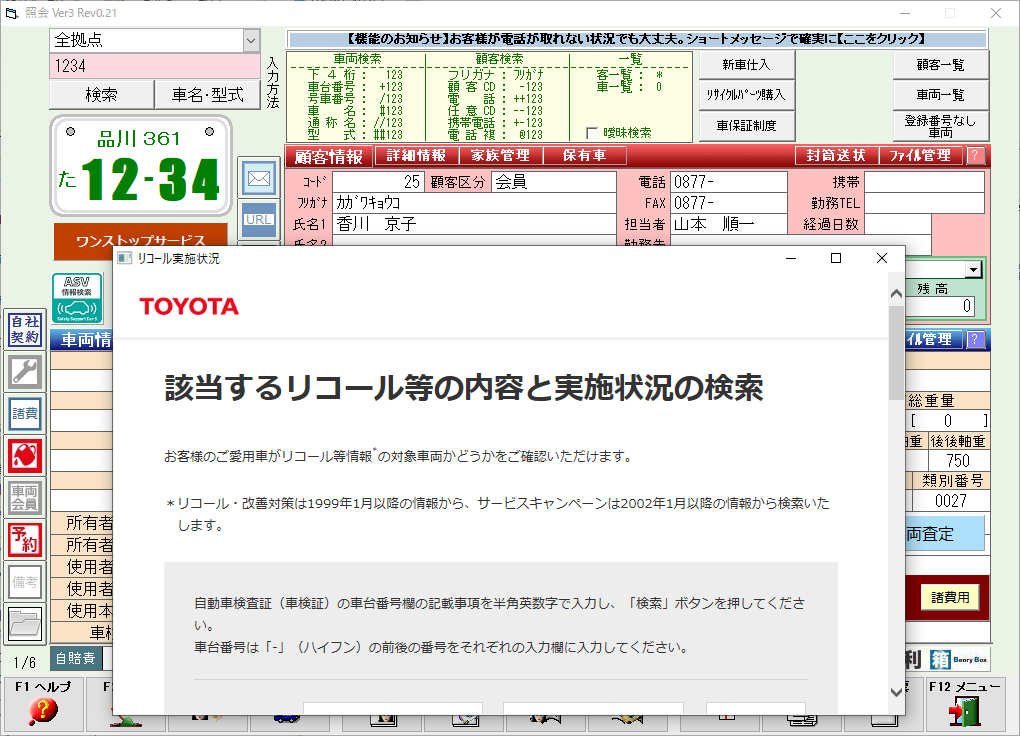1020x736 pixels.
Task: Expand the 全拠点 location dropdown
Action: (x=251, y=40)
